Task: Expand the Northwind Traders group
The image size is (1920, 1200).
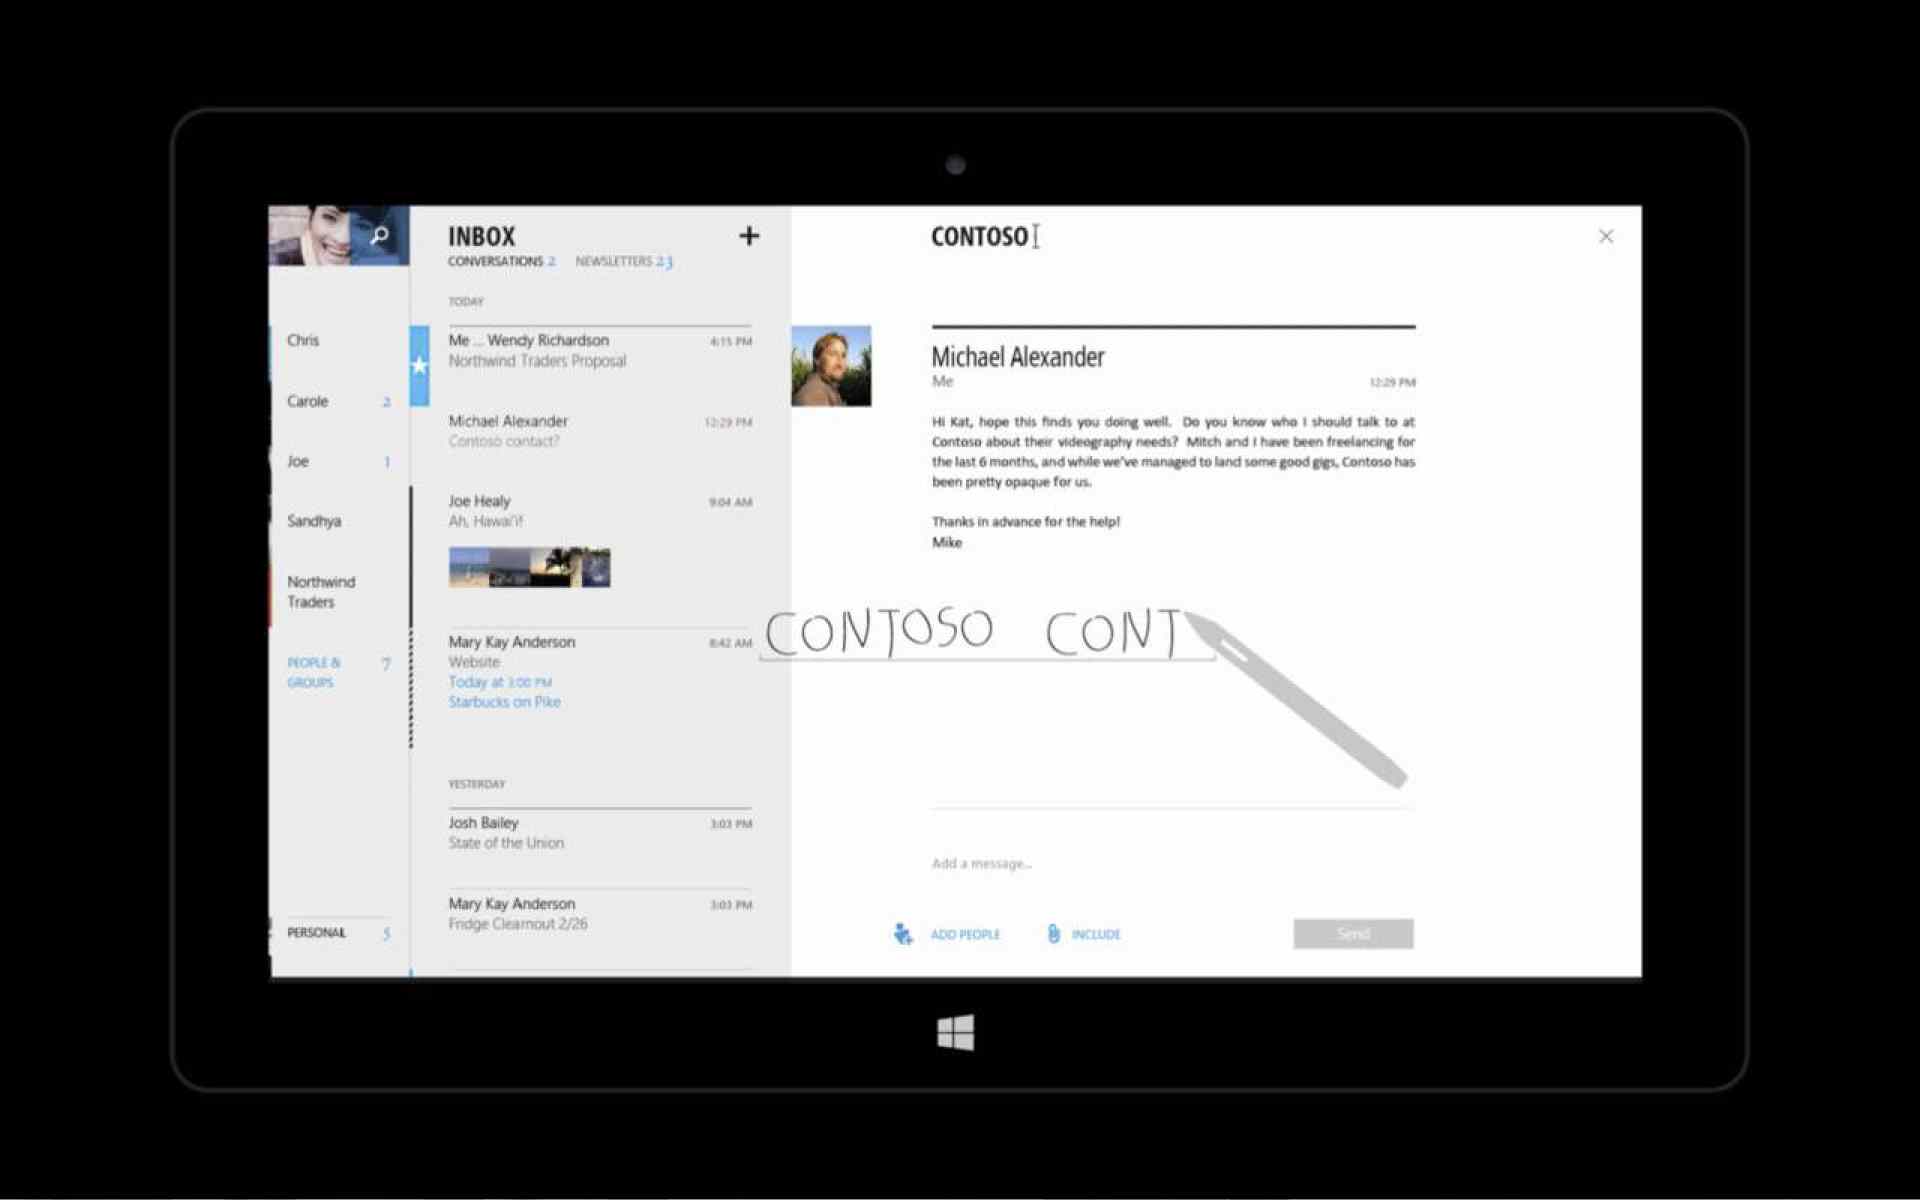Action: (322, 591)
